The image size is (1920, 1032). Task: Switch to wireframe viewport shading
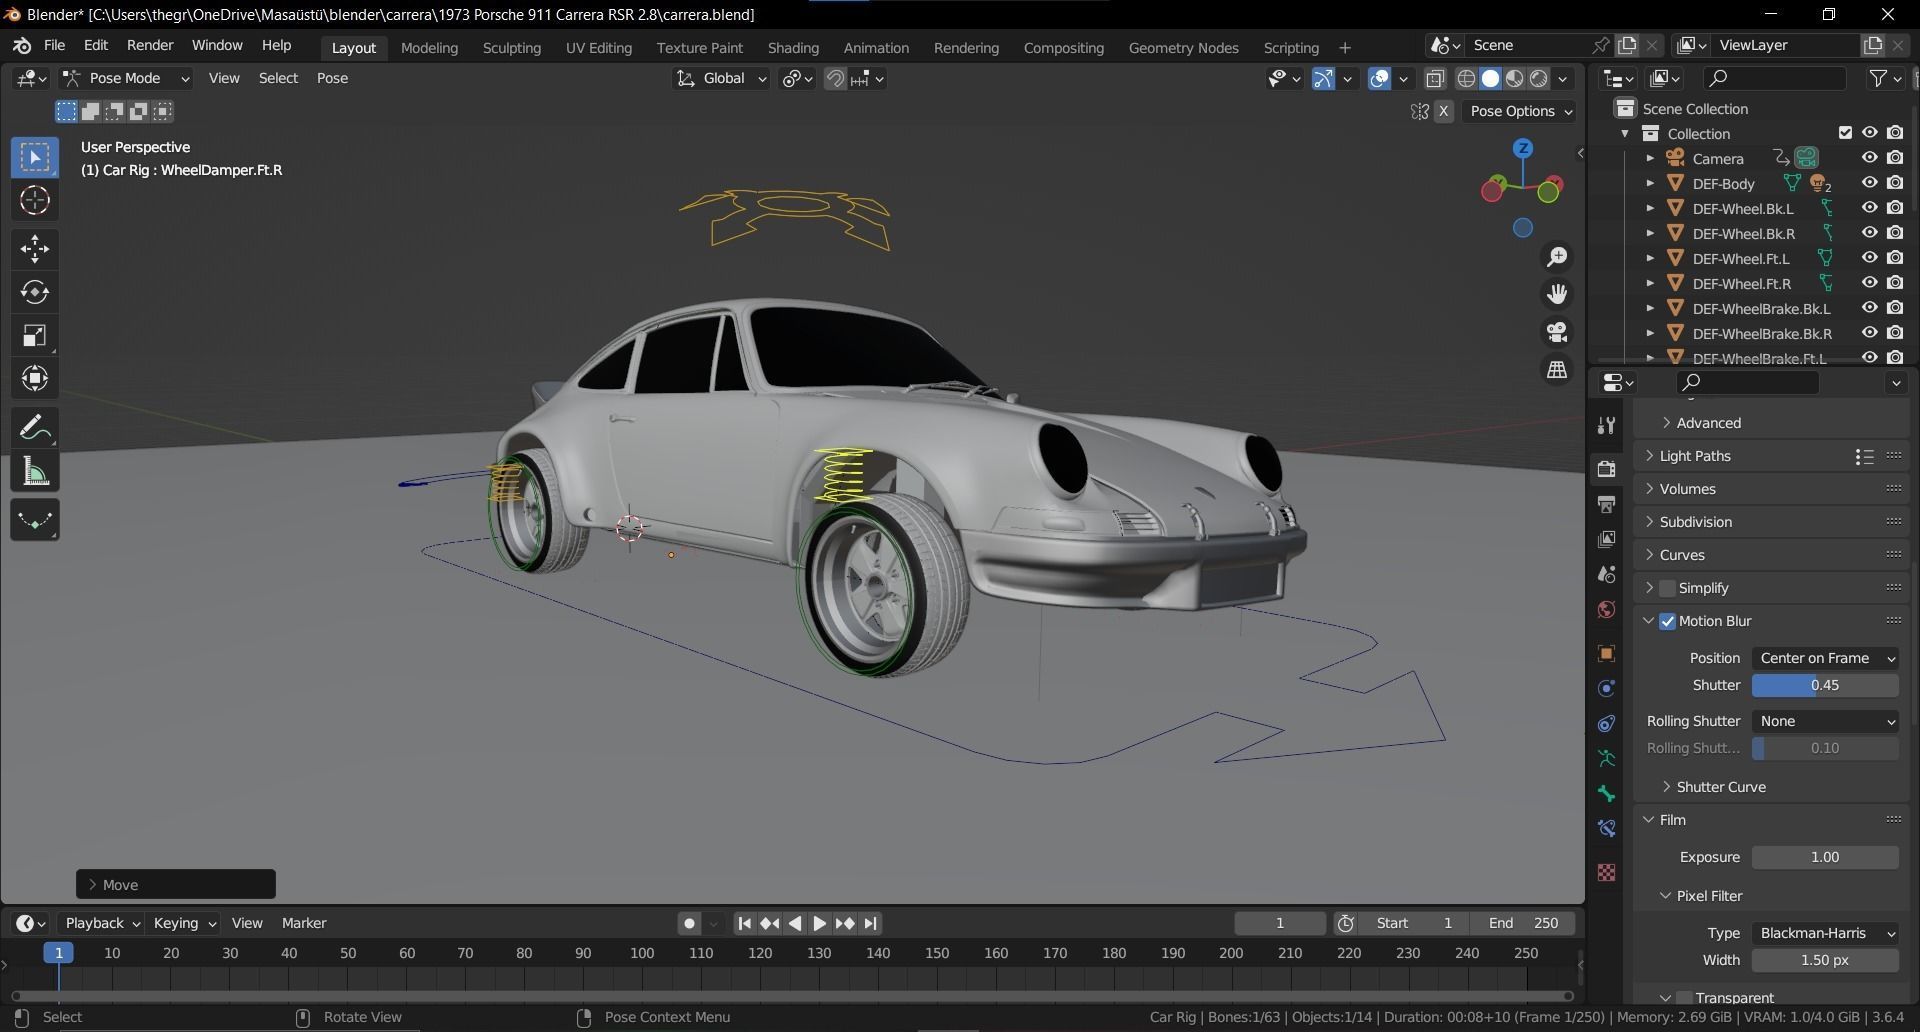pos(1466,79)
